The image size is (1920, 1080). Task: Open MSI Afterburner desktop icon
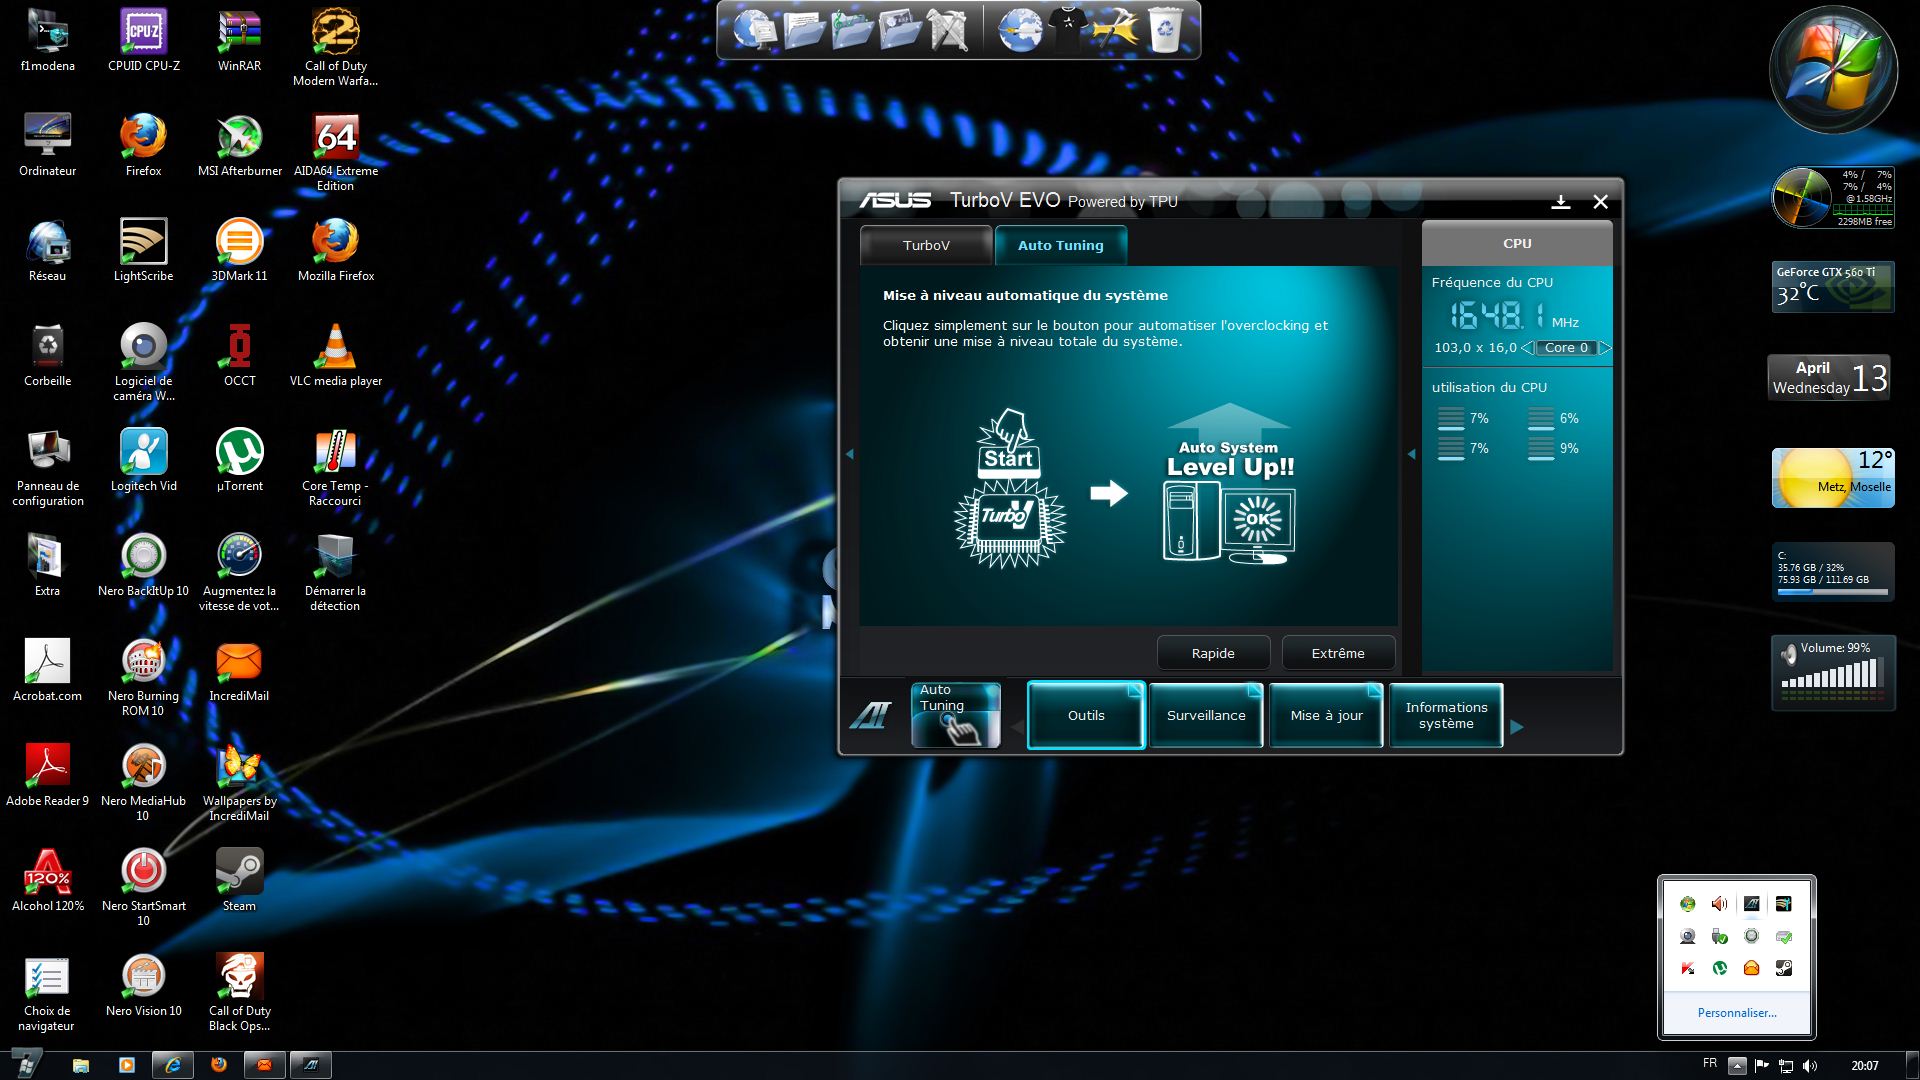239,138
